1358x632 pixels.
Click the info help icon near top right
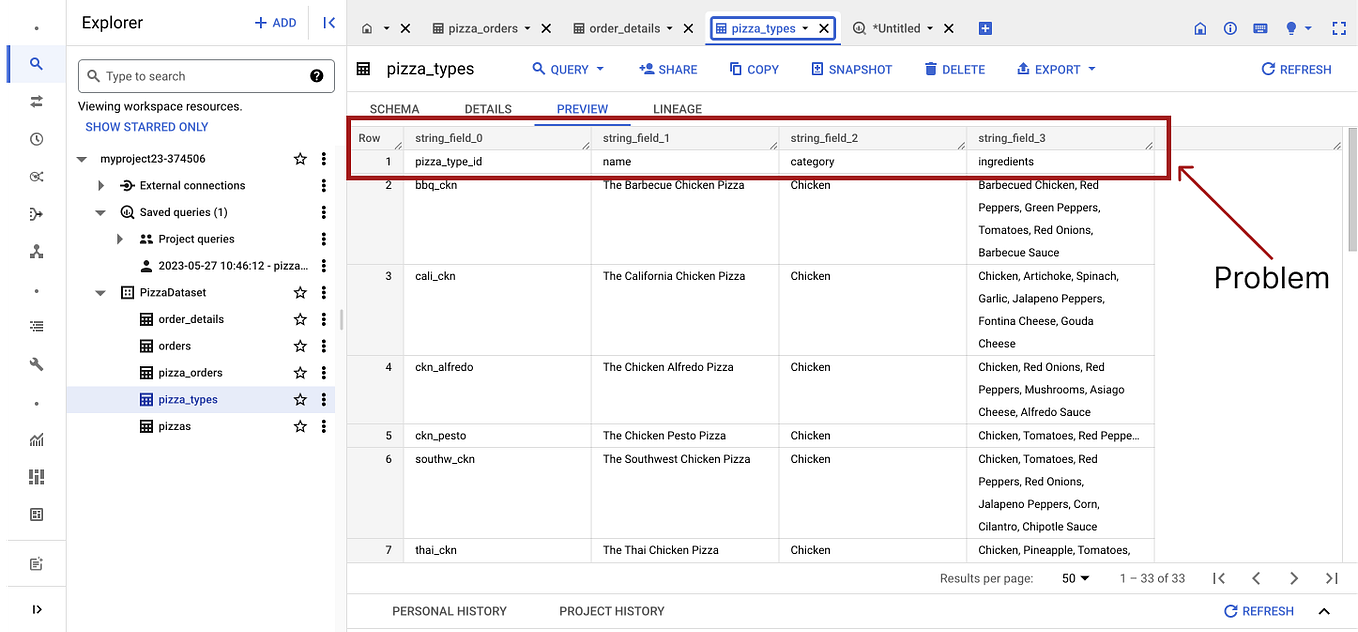click(1230, 28)
